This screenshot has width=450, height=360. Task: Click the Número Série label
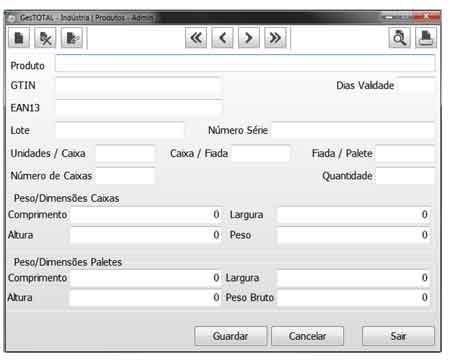[x=238, y=130]
